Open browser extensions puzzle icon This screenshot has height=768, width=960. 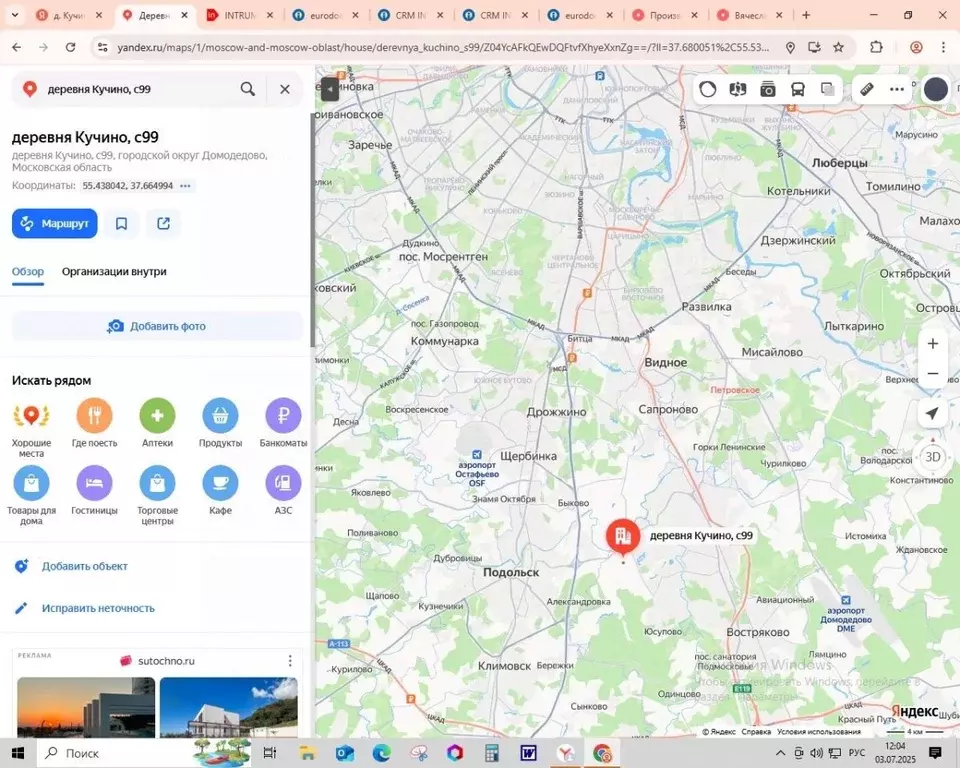(876, 47)
